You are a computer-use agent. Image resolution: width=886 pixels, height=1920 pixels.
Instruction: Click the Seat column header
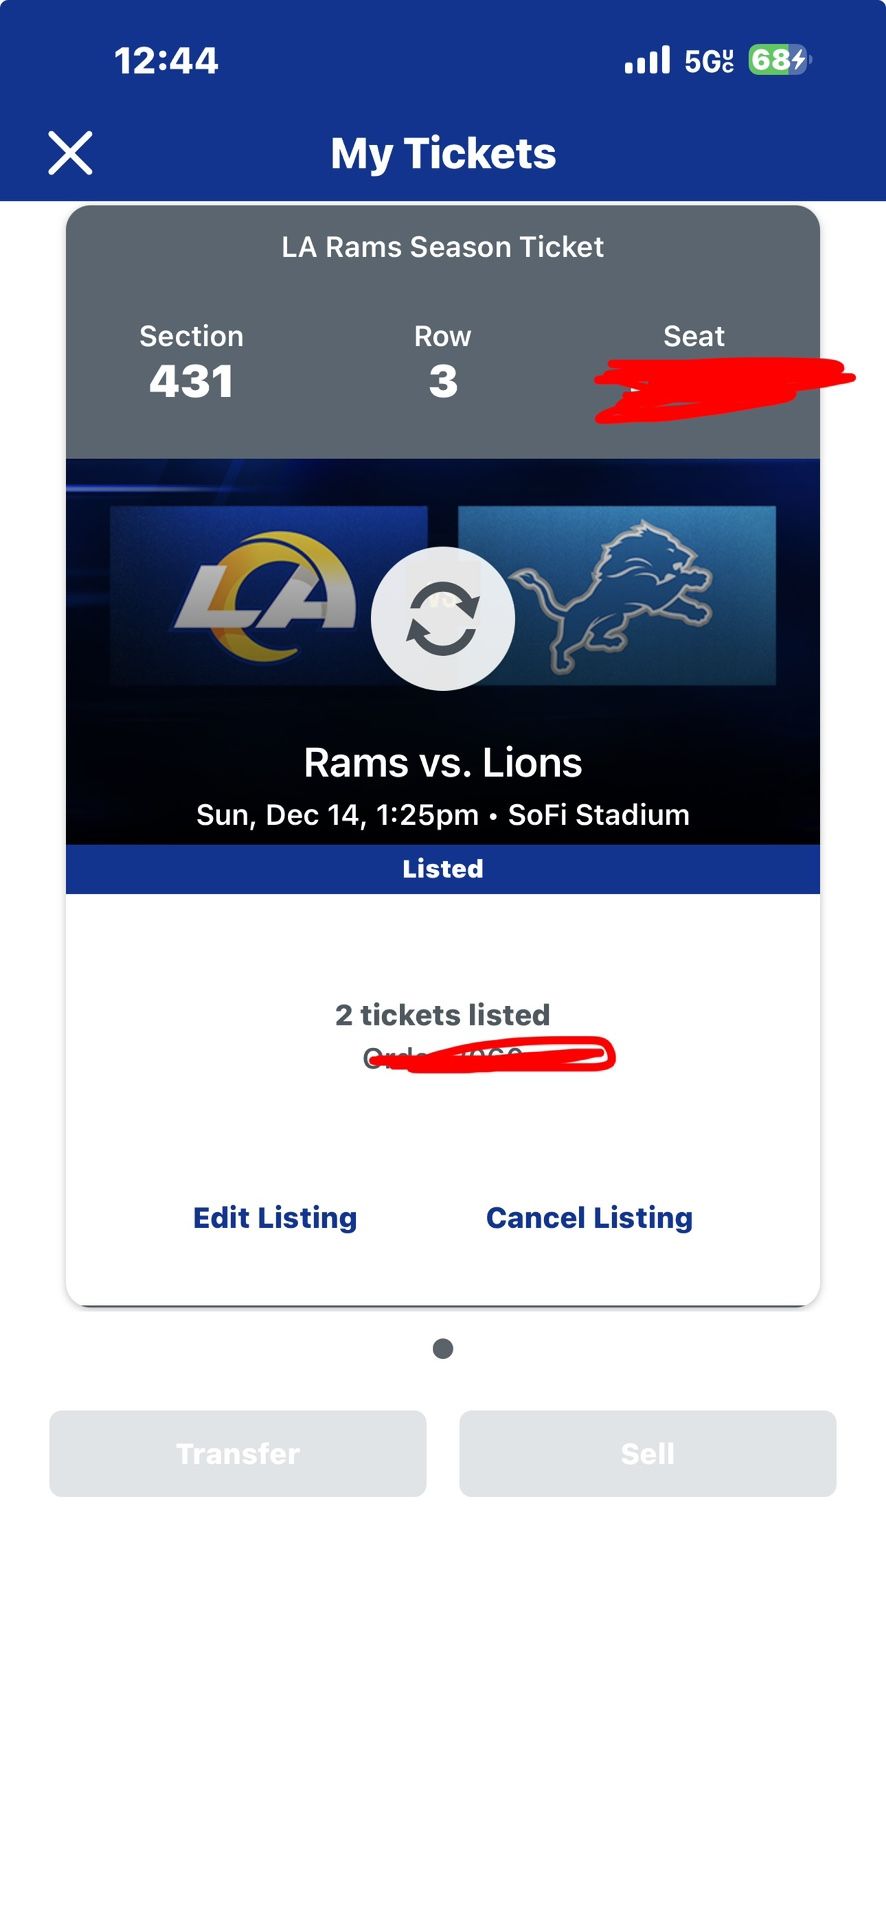pos(693,336)
